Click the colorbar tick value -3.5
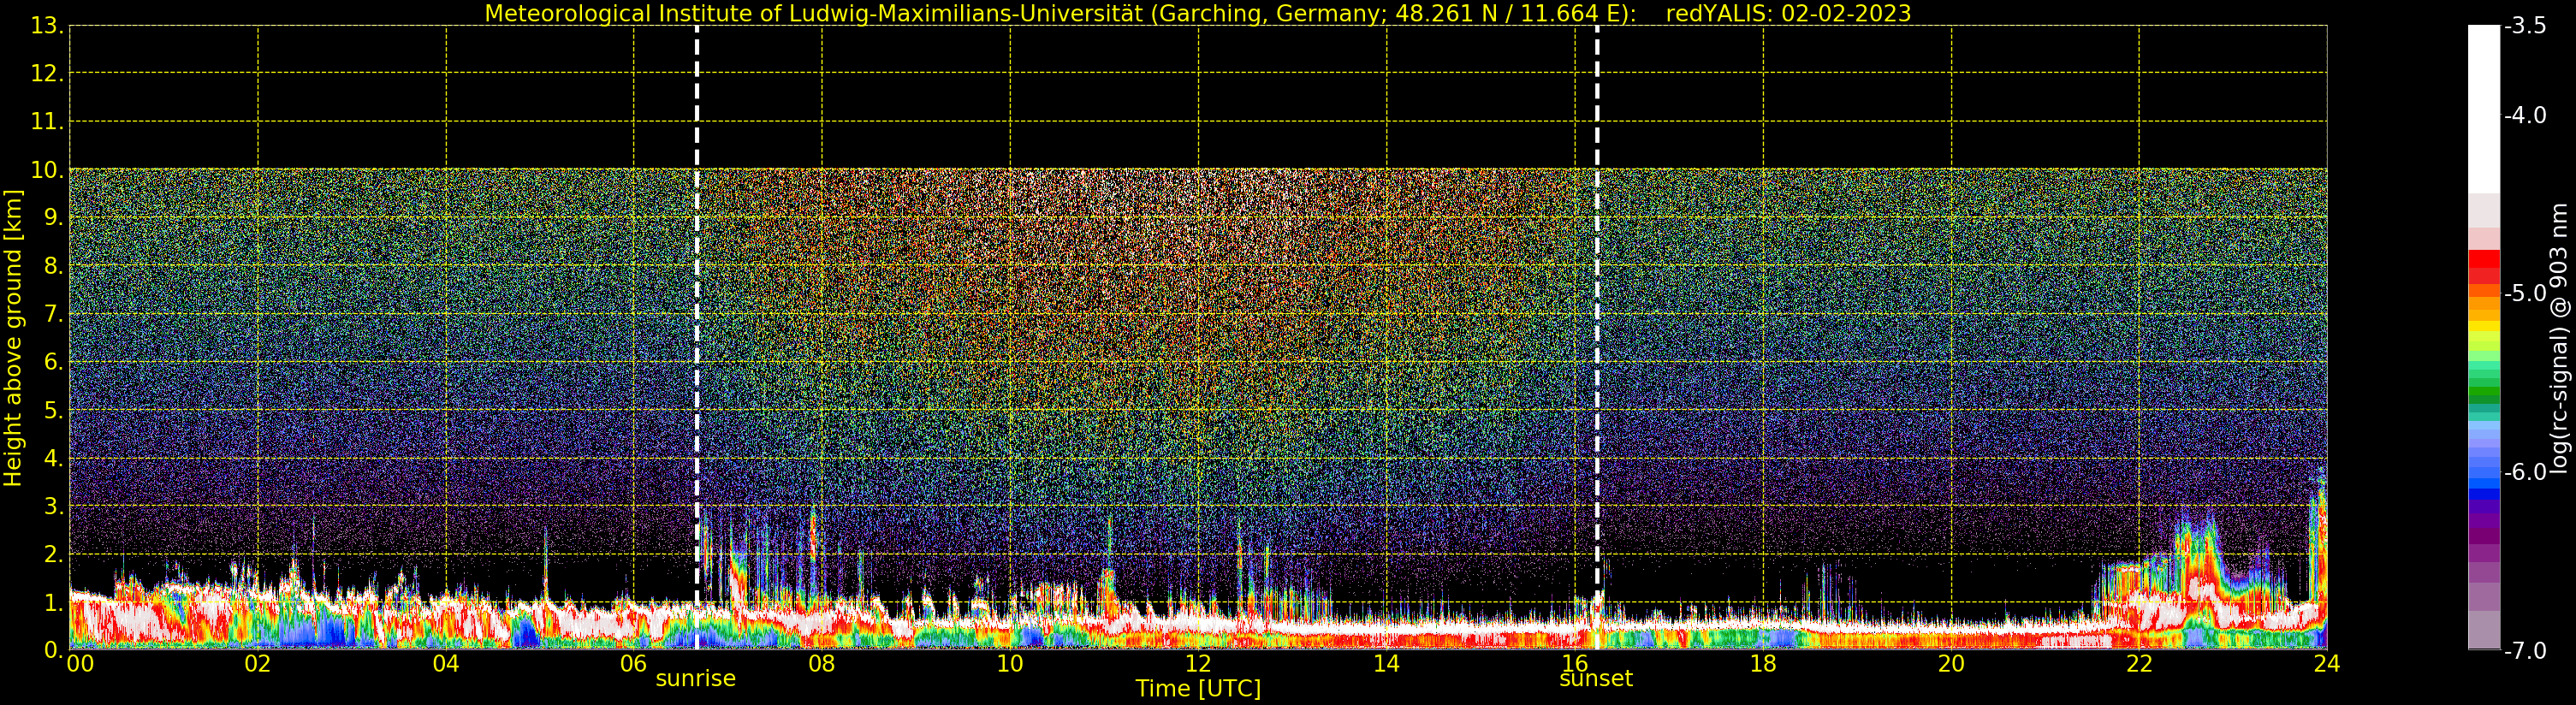Image resolution: width=2576 pixels, height=705 pixels. click(2525, 26)
